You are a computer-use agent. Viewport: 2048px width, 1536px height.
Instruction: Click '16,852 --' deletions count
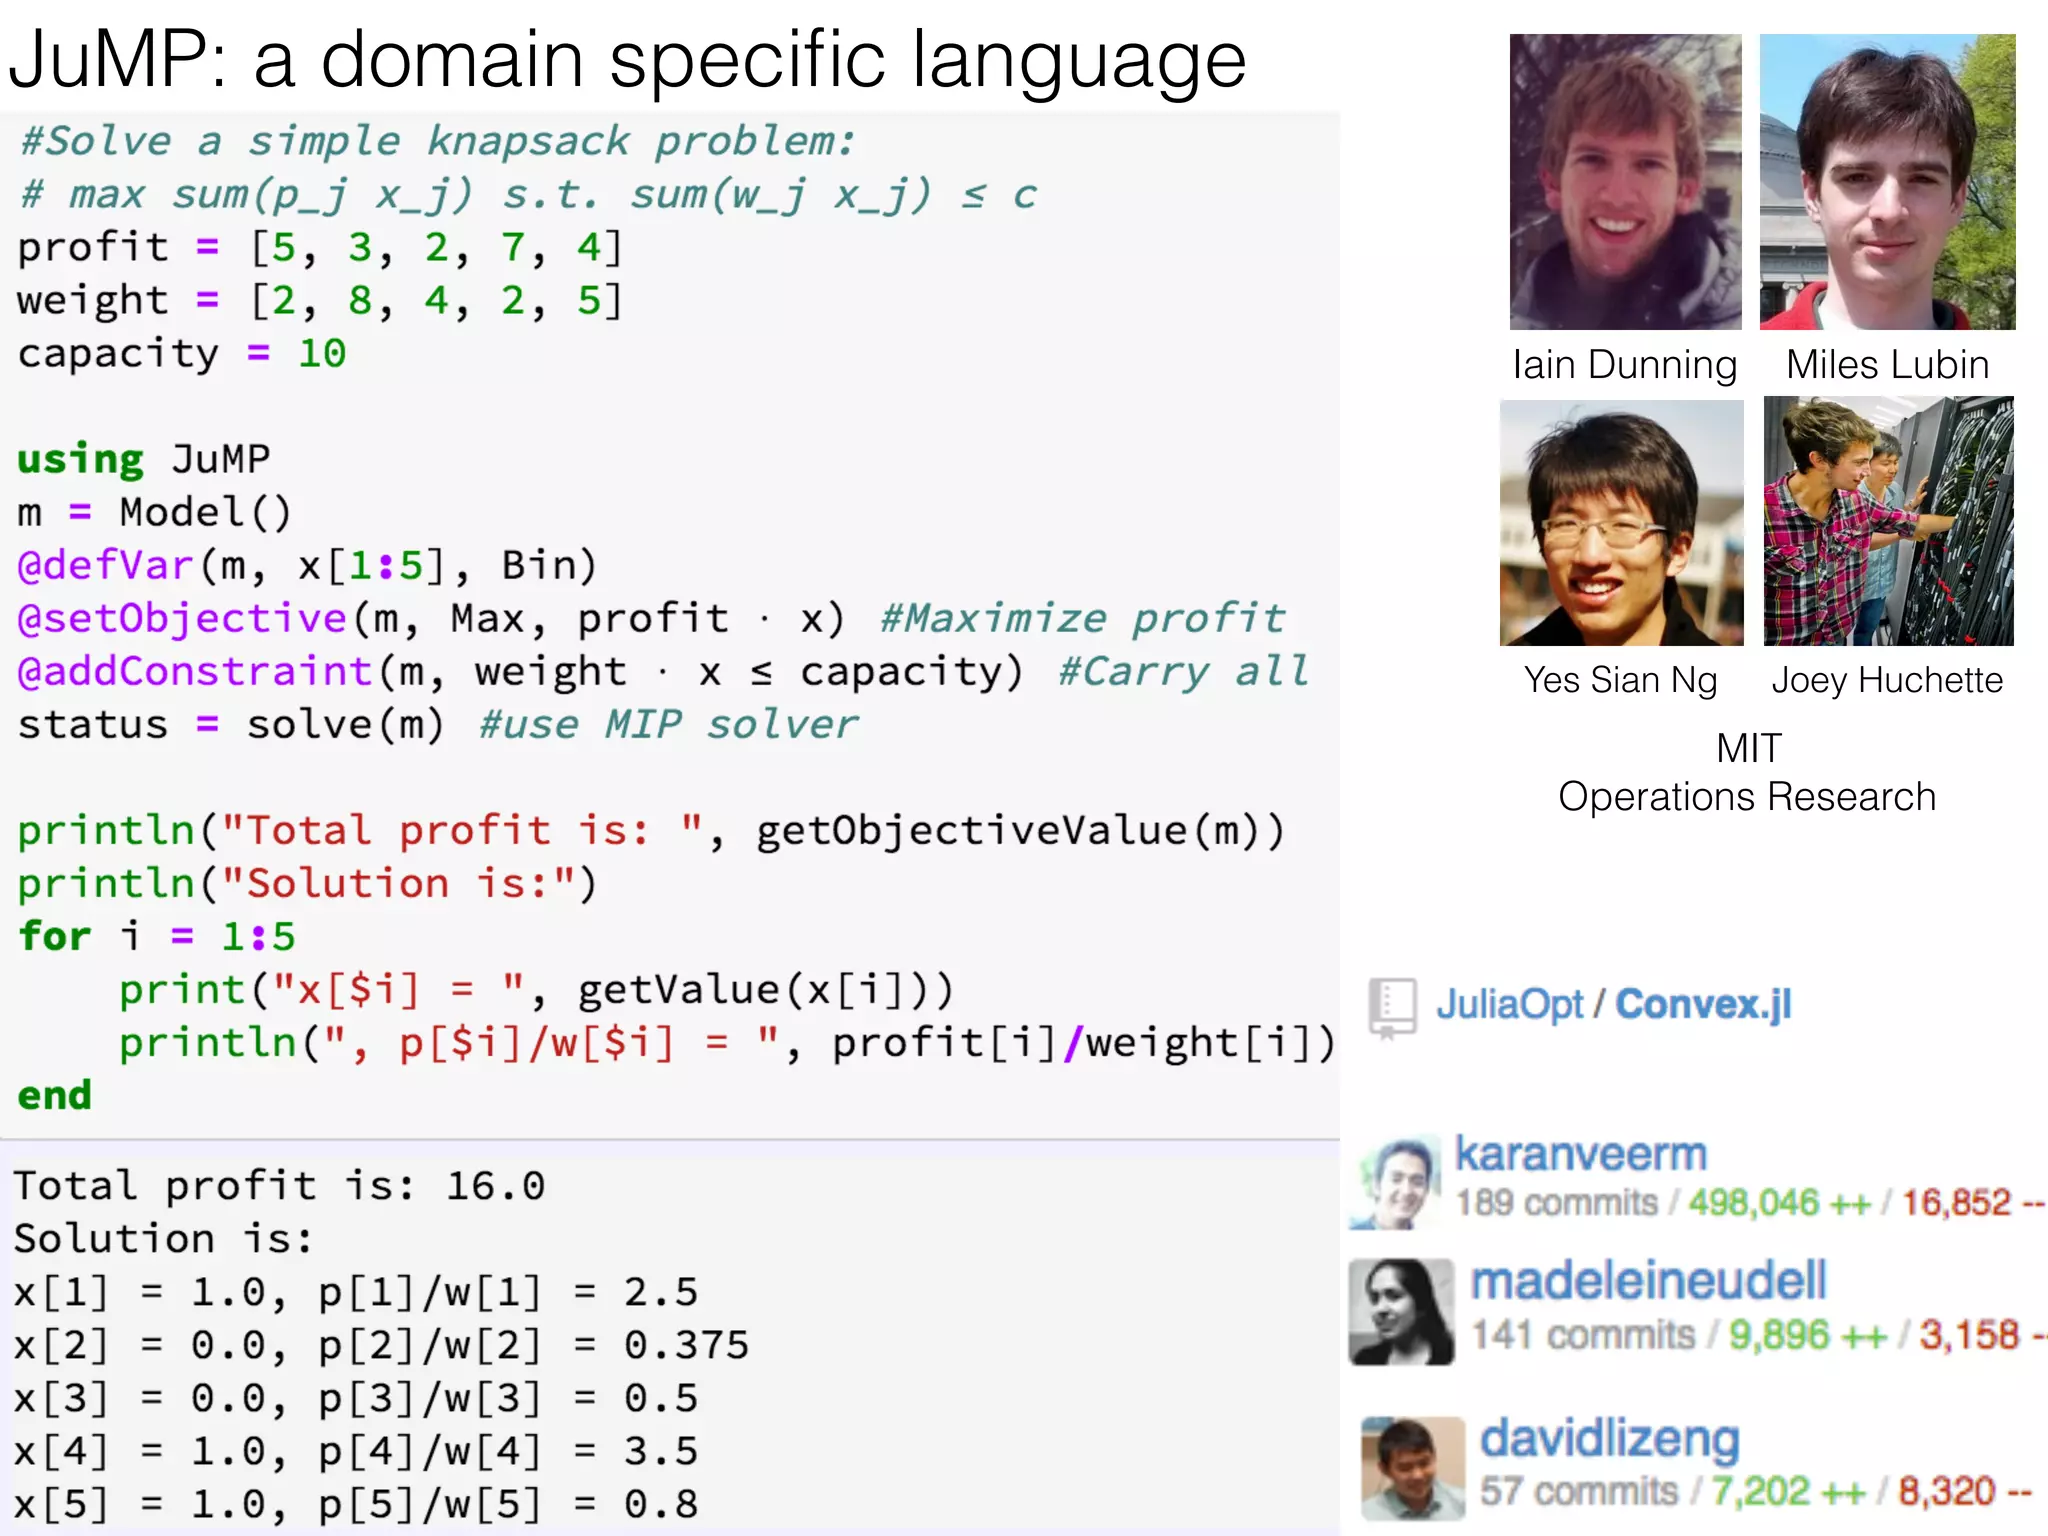coord(1973,1203)
